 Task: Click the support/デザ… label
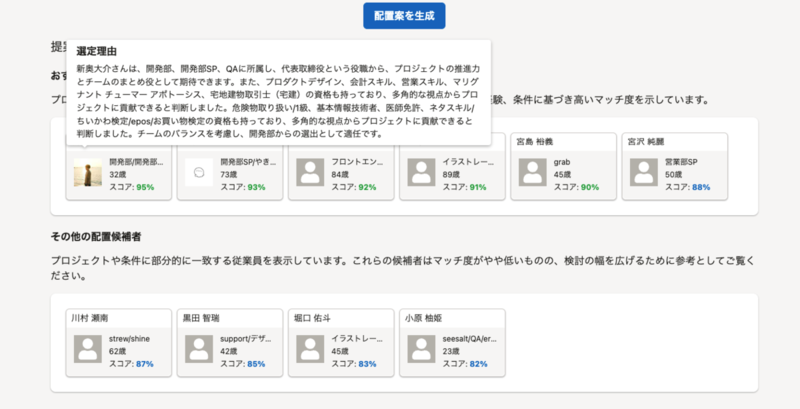pos(246,339)
